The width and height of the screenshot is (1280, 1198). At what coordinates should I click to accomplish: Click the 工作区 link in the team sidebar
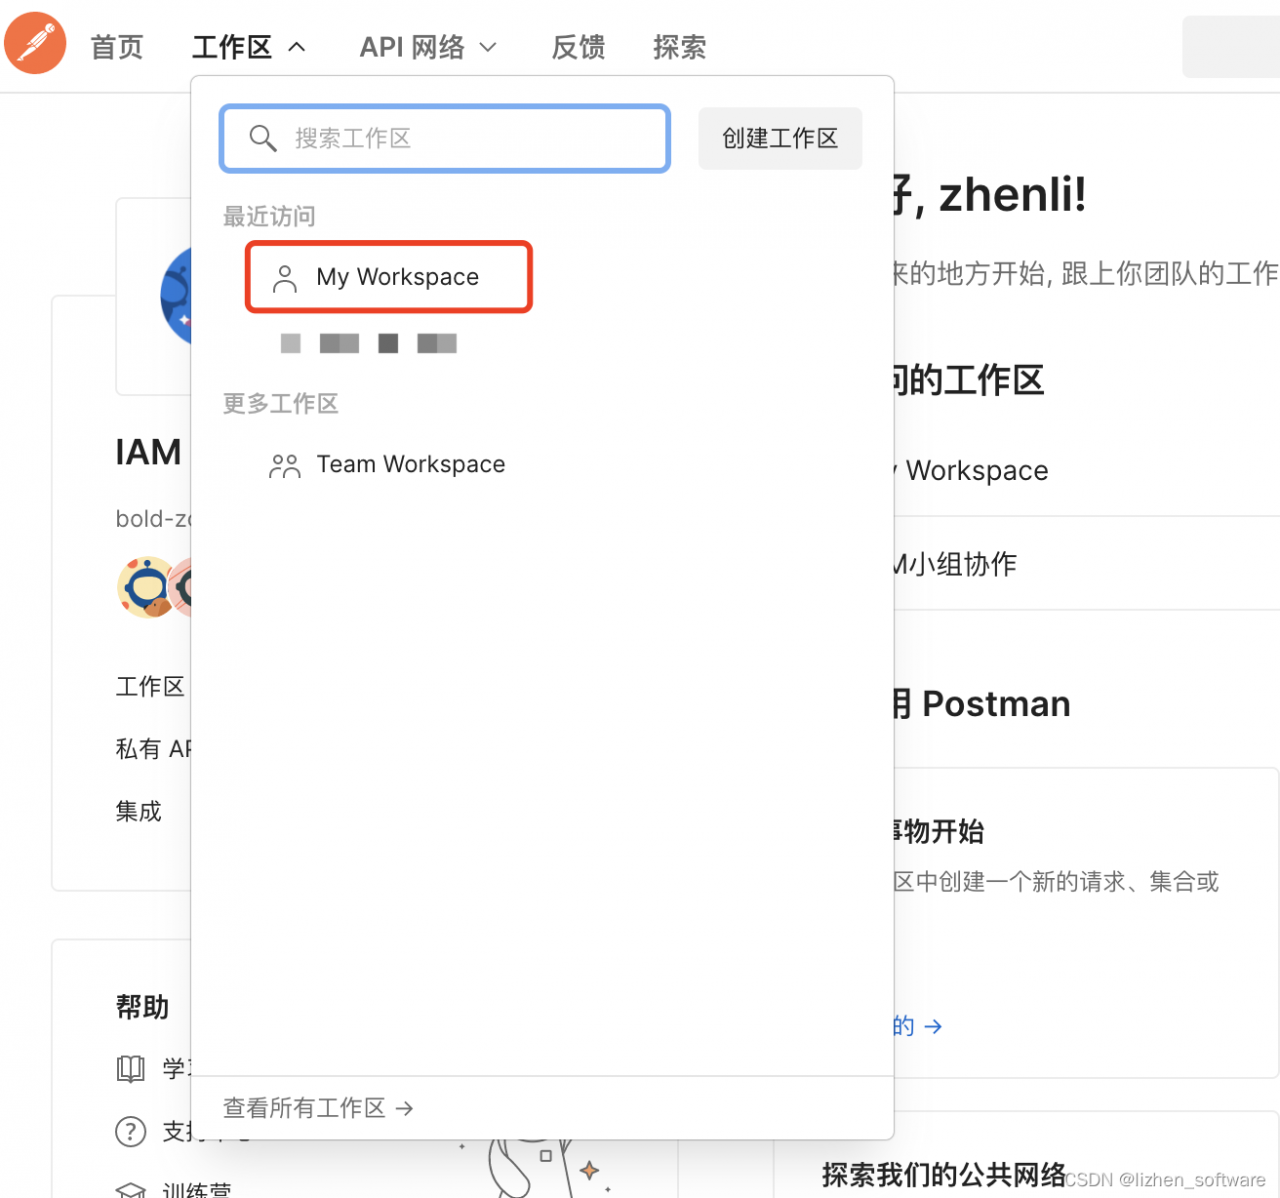coord(150,687)
